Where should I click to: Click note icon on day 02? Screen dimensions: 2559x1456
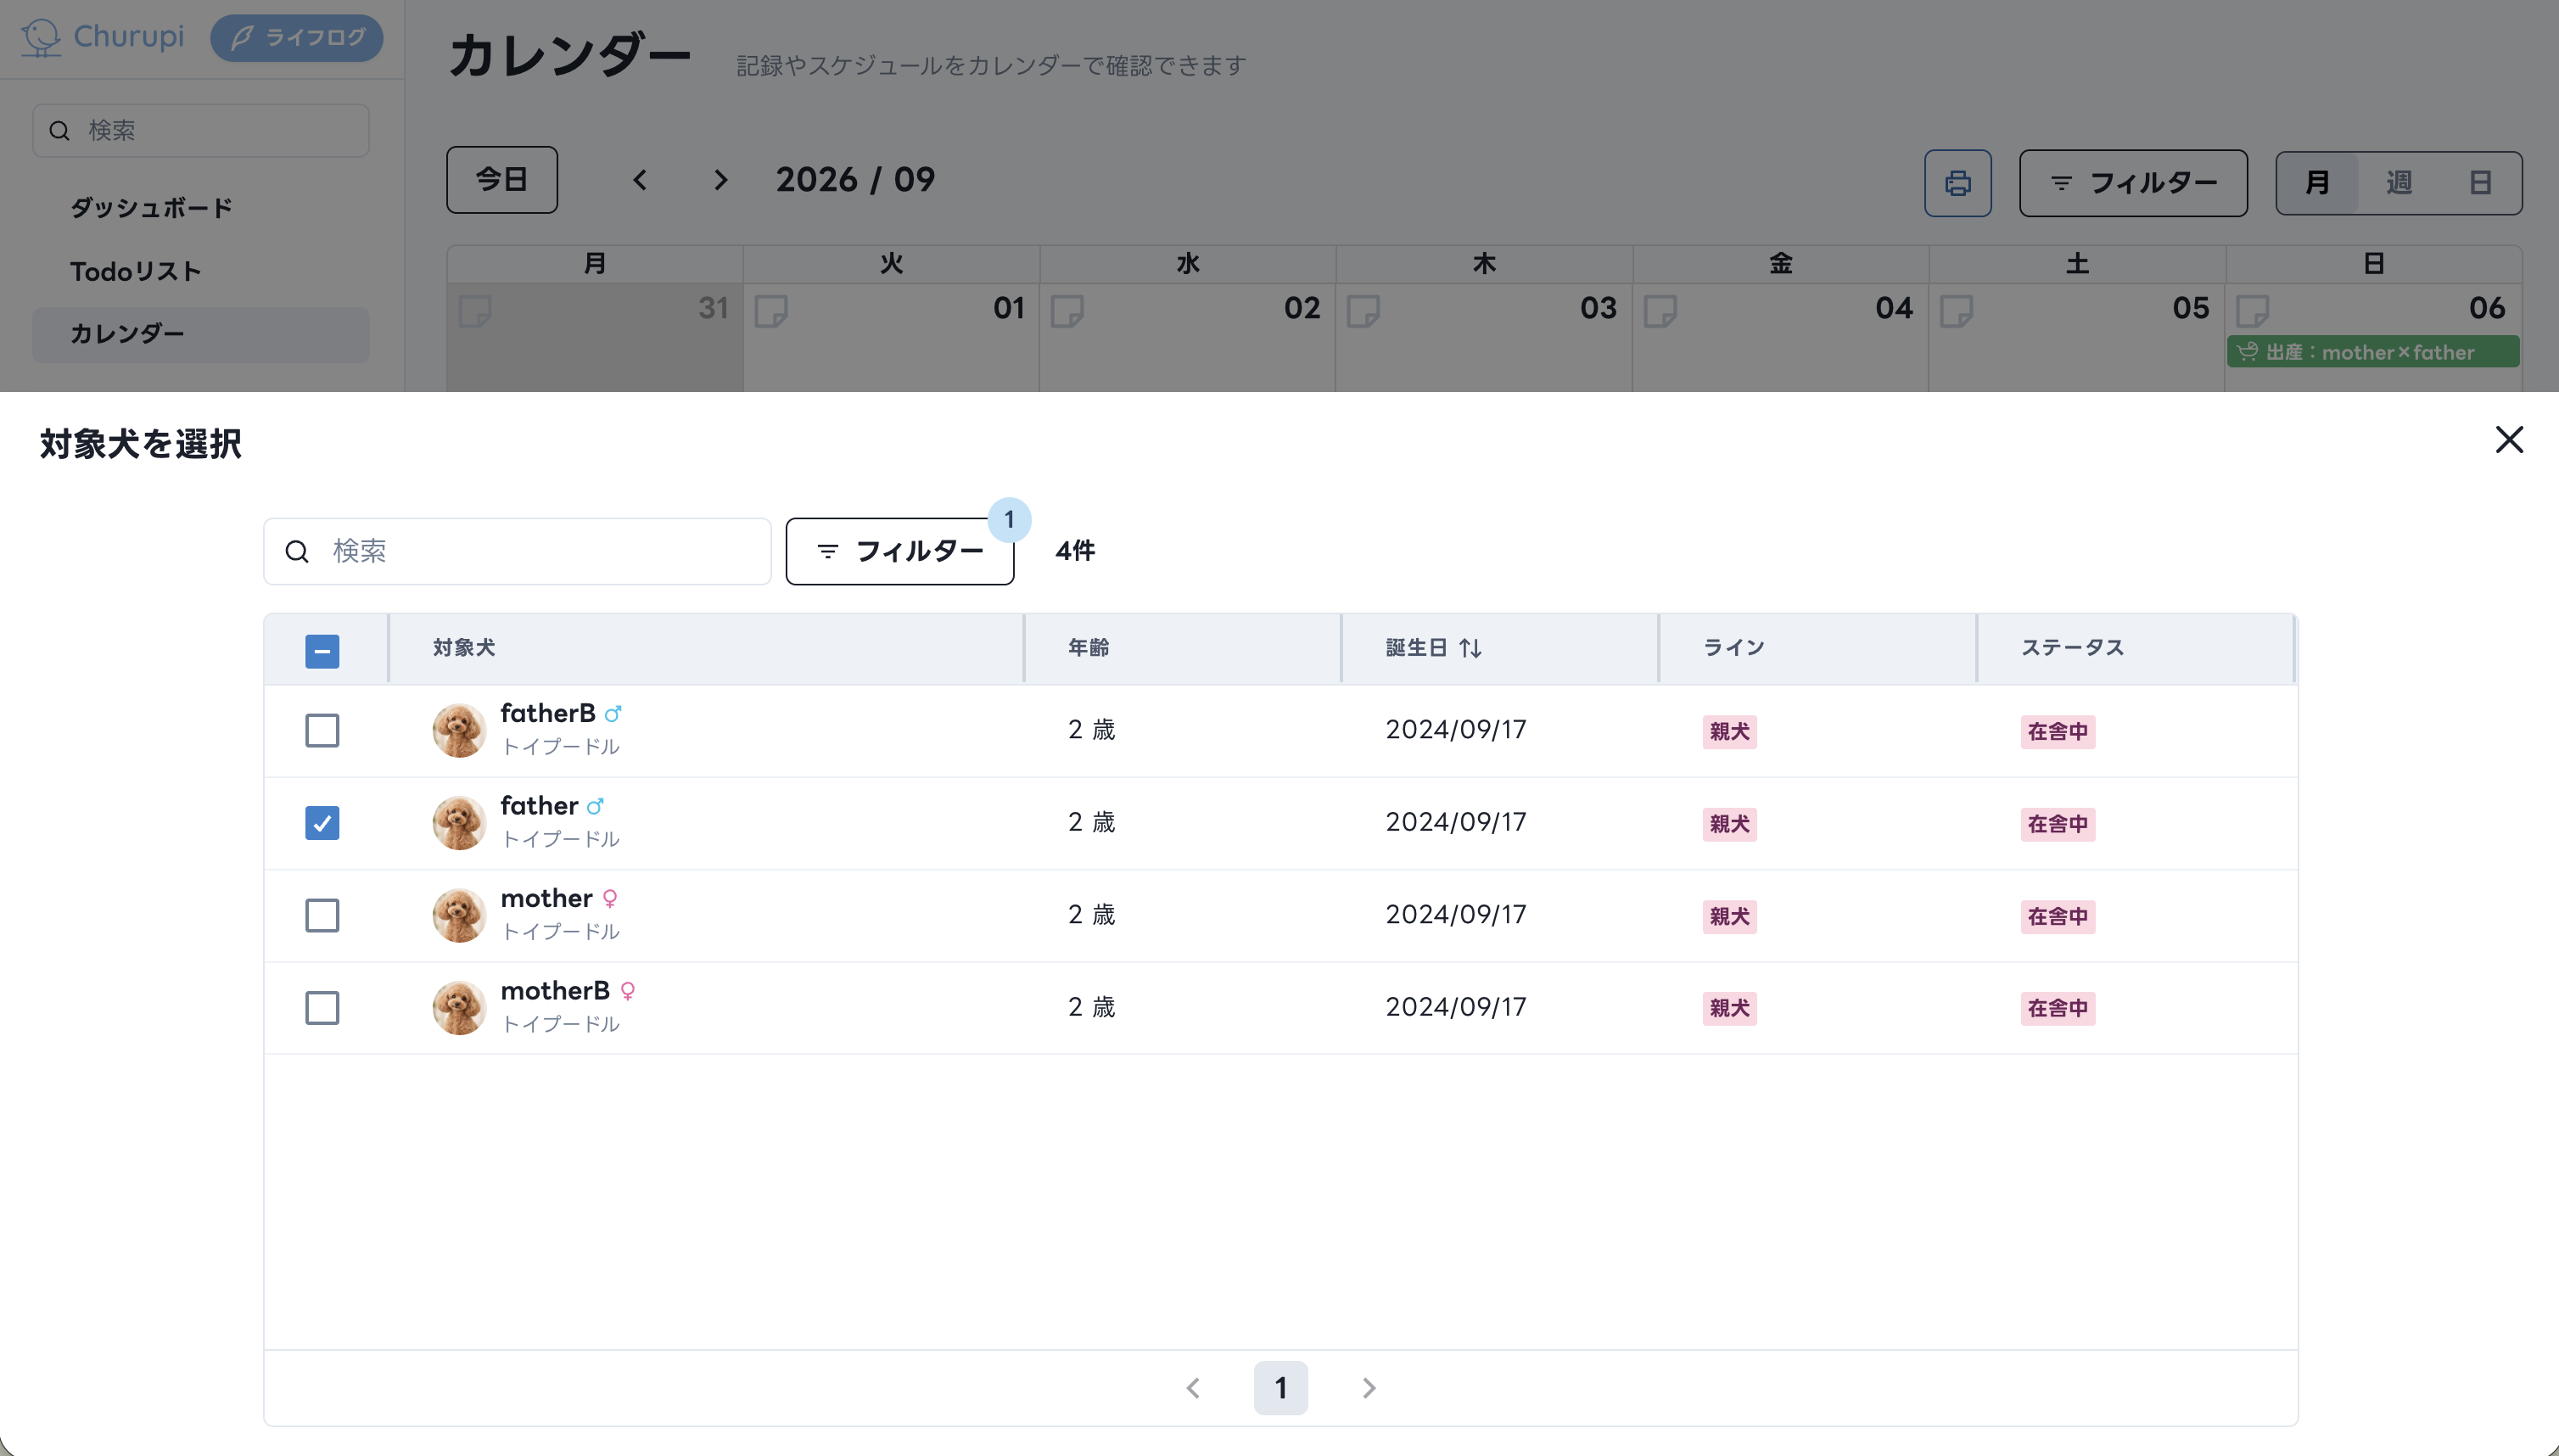(x=1067, y=311)
